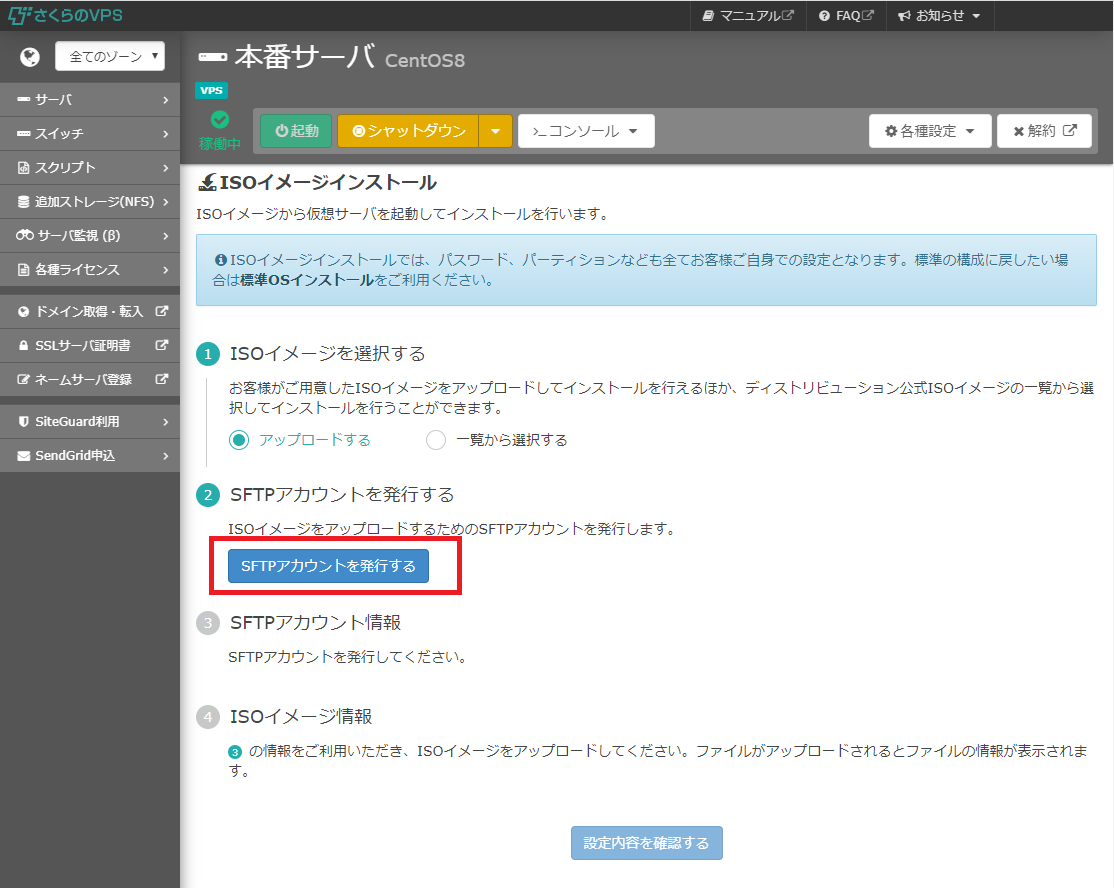The width and height of the screenshot is (1114, 888).
Task: Click SFTPアカウントを発行する button
Action: (328, 566)
